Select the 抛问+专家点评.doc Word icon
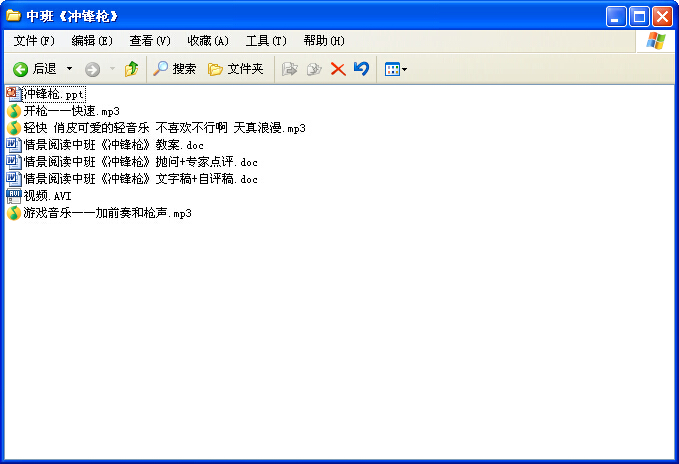 click(x=14, y=162)
